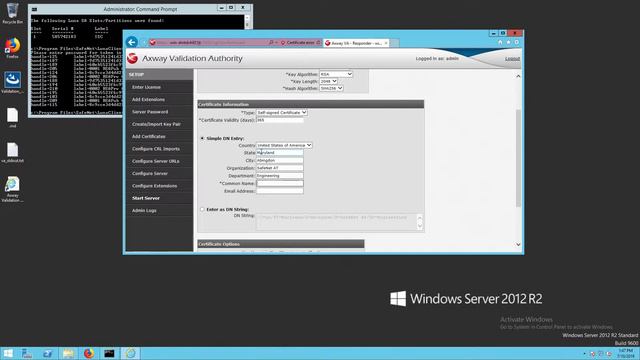
Task: Open Firefox desktop shortcut
Action: pyautogui.click(x=12, y=47)
